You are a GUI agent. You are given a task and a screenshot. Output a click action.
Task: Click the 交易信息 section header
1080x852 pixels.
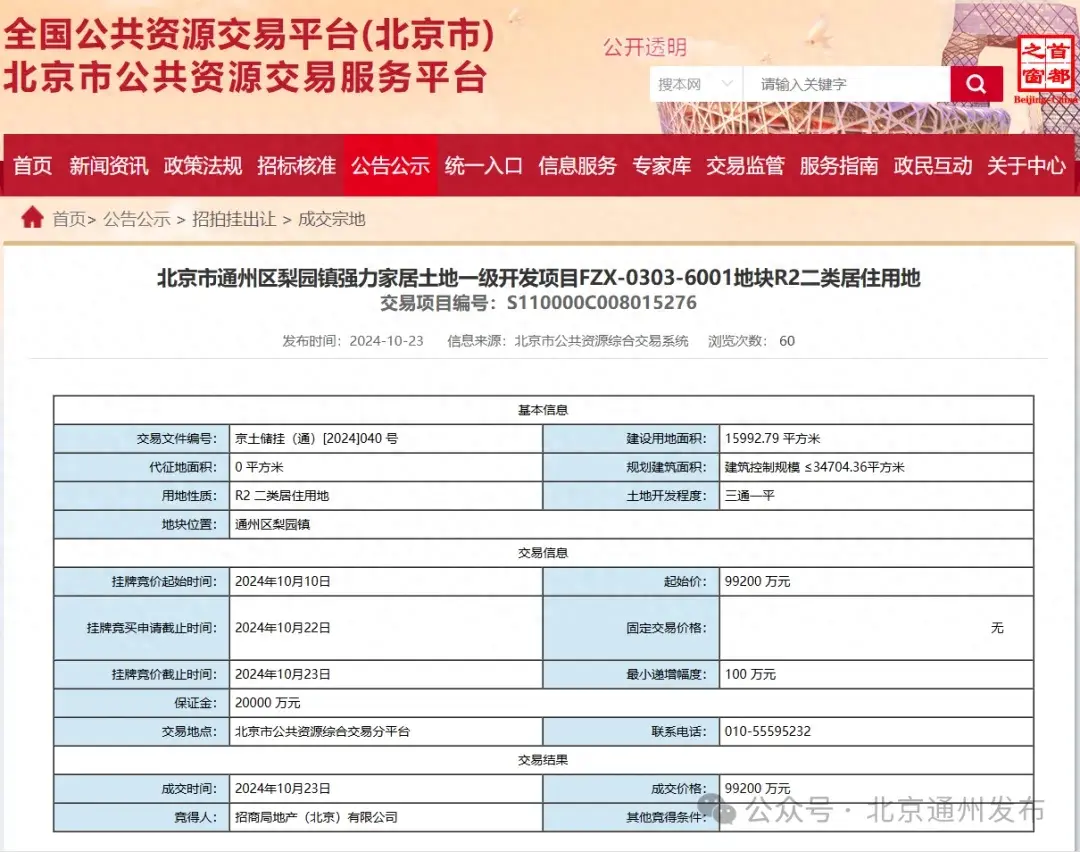(x=543, y=552)
